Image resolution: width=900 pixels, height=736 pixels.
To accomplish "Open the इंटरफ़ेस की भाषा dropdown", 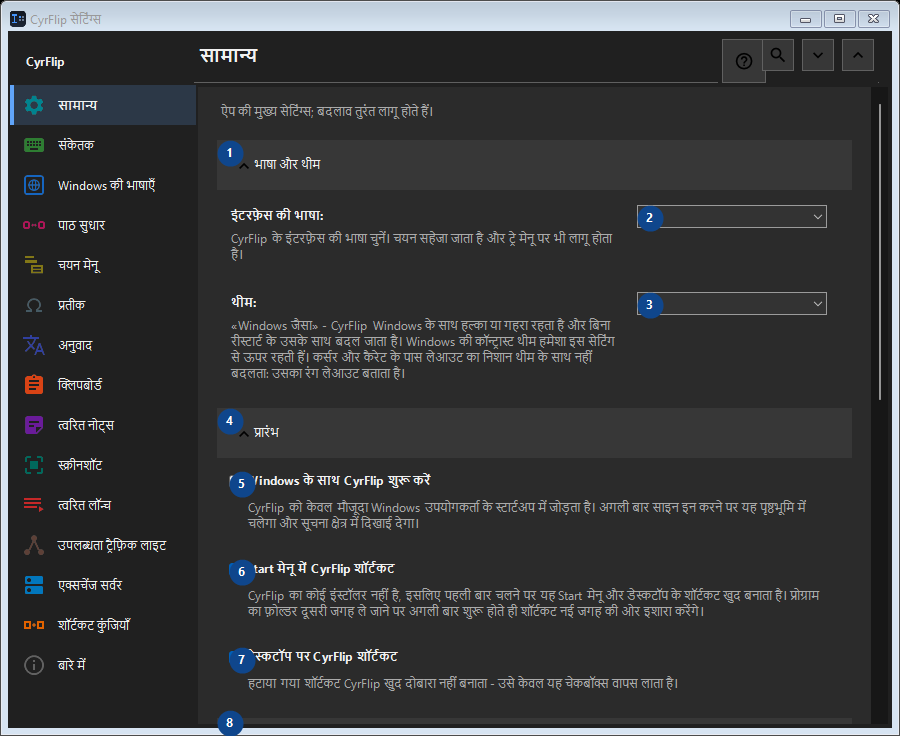I will point(732,217).
